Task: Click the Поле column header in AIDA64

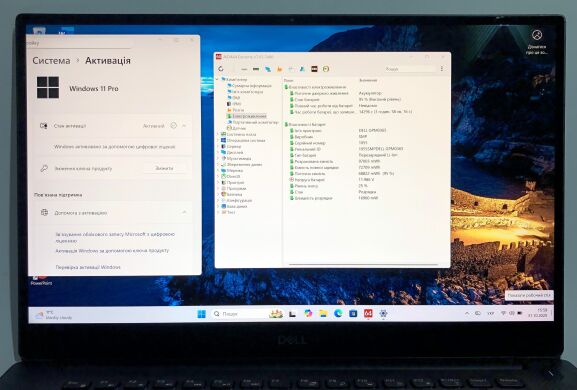Action: (289, 80)
